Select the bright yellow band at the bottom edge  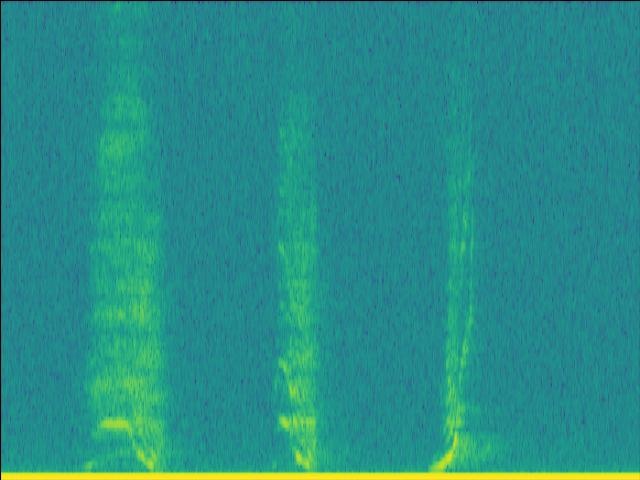coord(320,475)
